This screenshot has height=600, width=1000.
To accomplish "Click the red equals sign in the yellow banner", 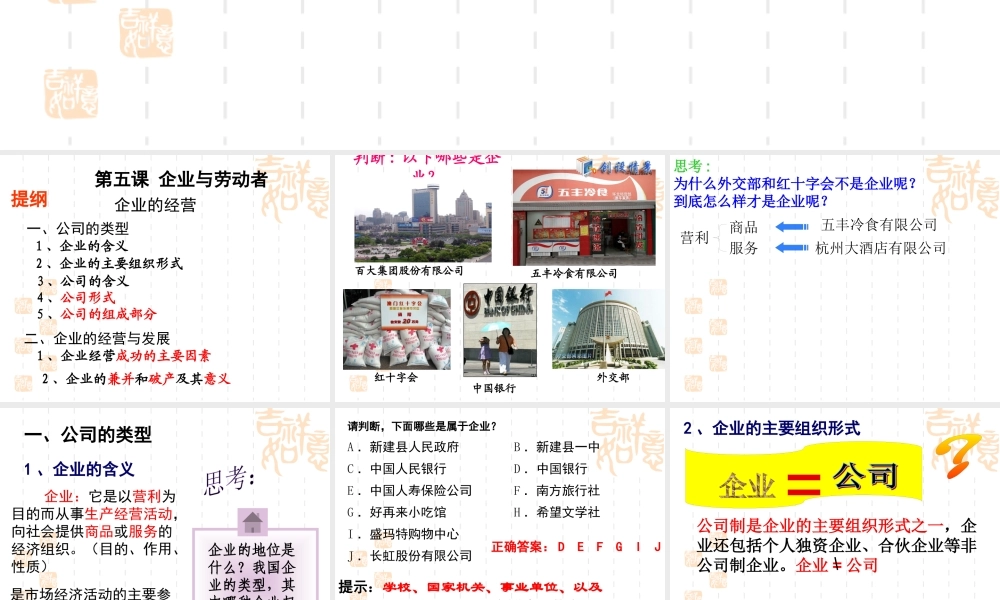I will tap(804, 483).
